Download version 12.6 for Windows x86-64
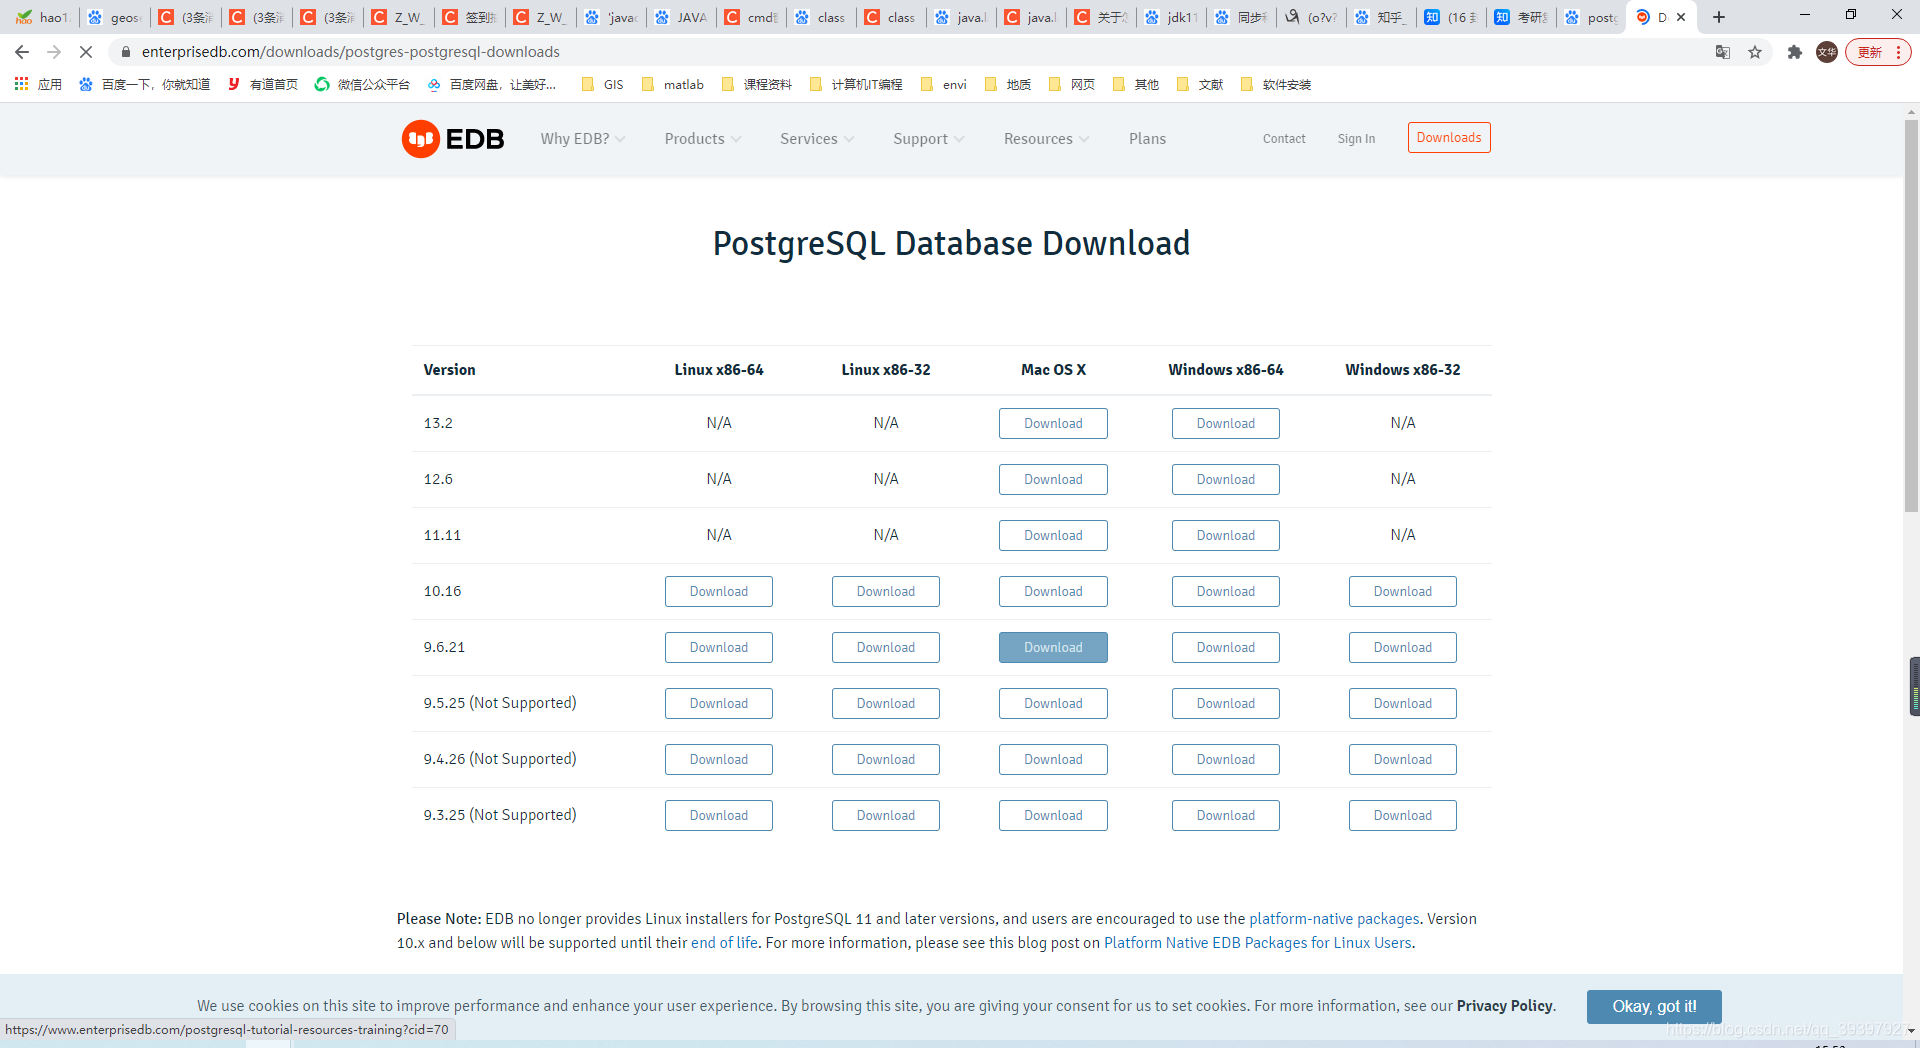This screenshot has height=1048, width=1920. (x=1226, y=479)
